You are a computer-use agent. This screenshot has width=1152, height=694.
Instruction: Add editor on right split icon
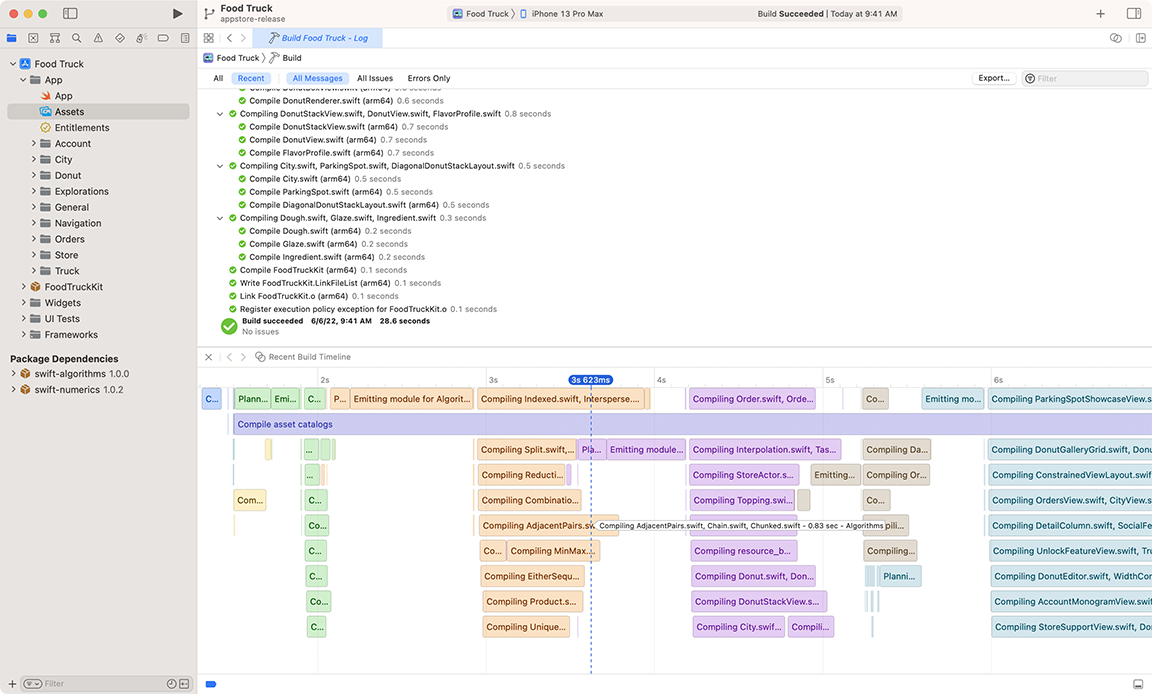pyautogui.click(x=1140, y=38)
